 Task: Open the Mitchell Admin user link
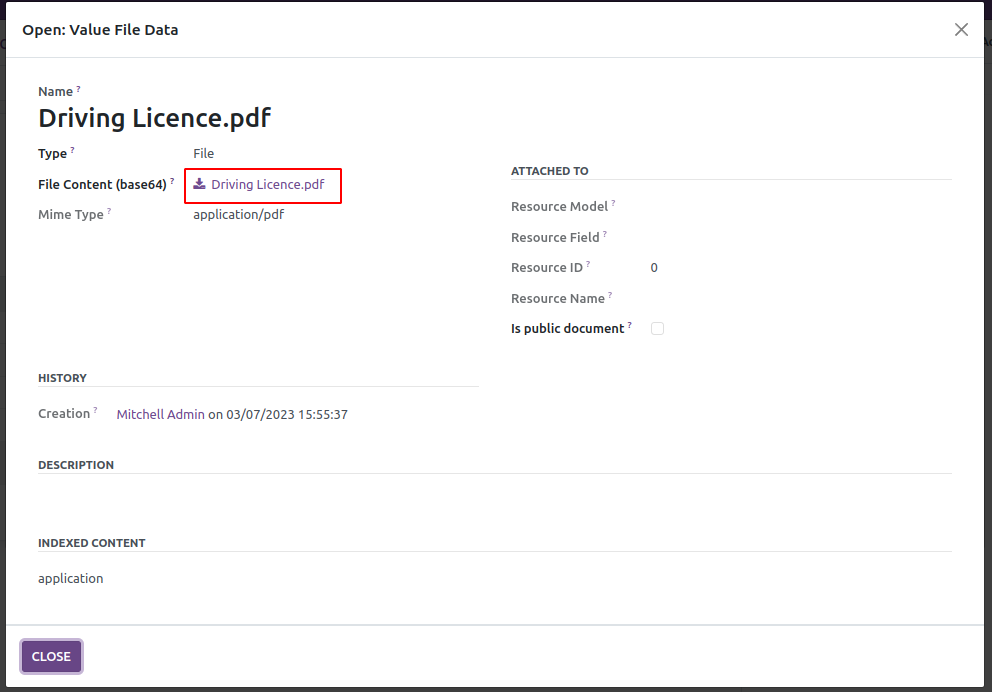pyautogui.click(x=160, y=414)
